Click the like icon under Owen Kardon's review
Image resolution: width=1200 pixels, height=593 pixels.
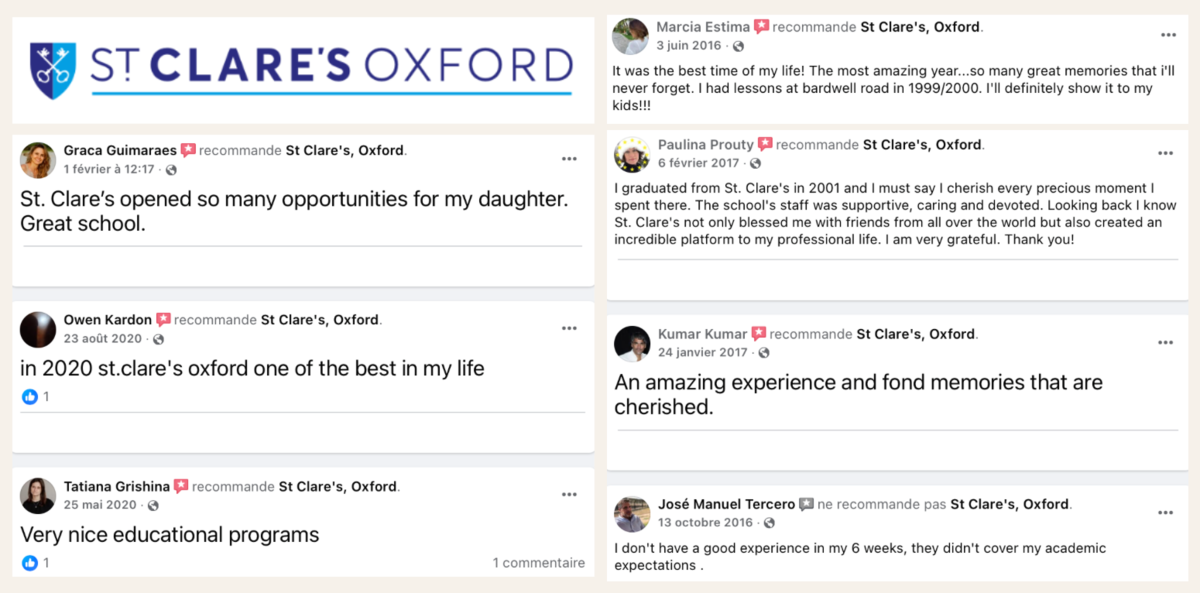point(30,397)
